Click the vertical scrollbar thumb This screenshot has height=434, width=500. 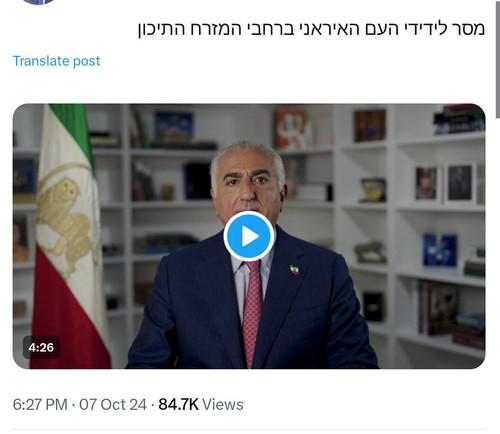tap(498, 59)
